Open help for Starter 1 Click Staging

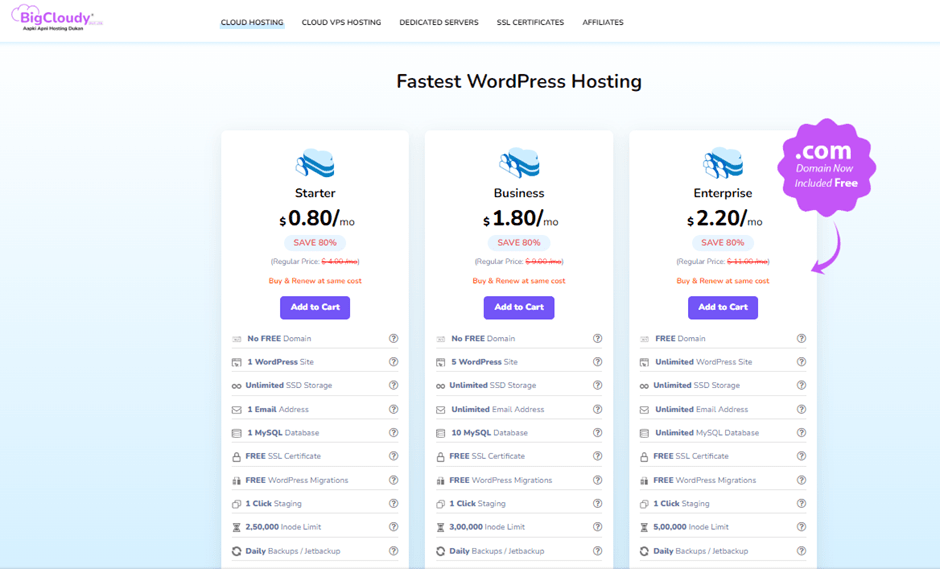(x=393, y=503)
